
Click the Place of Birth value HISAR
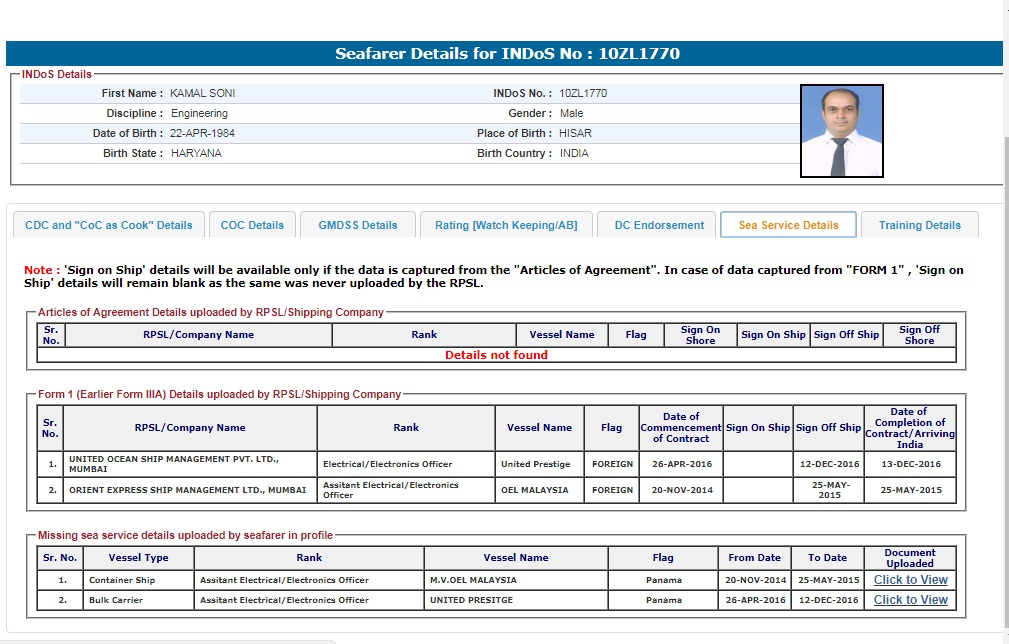point(575,133)
